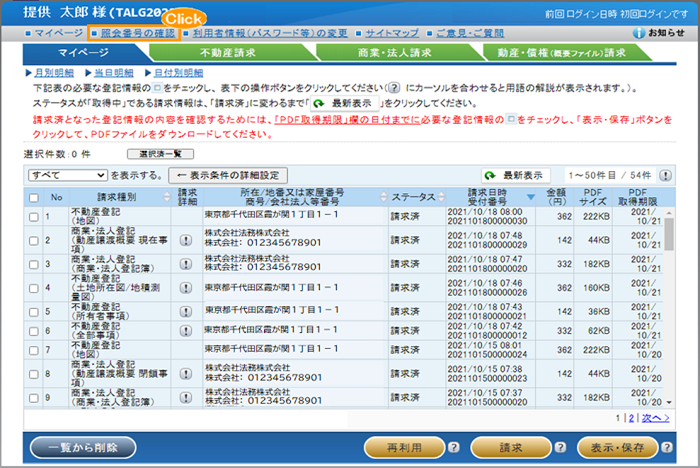Tick the checkbox for row 4
700x468 pixels.
[34, 288]
